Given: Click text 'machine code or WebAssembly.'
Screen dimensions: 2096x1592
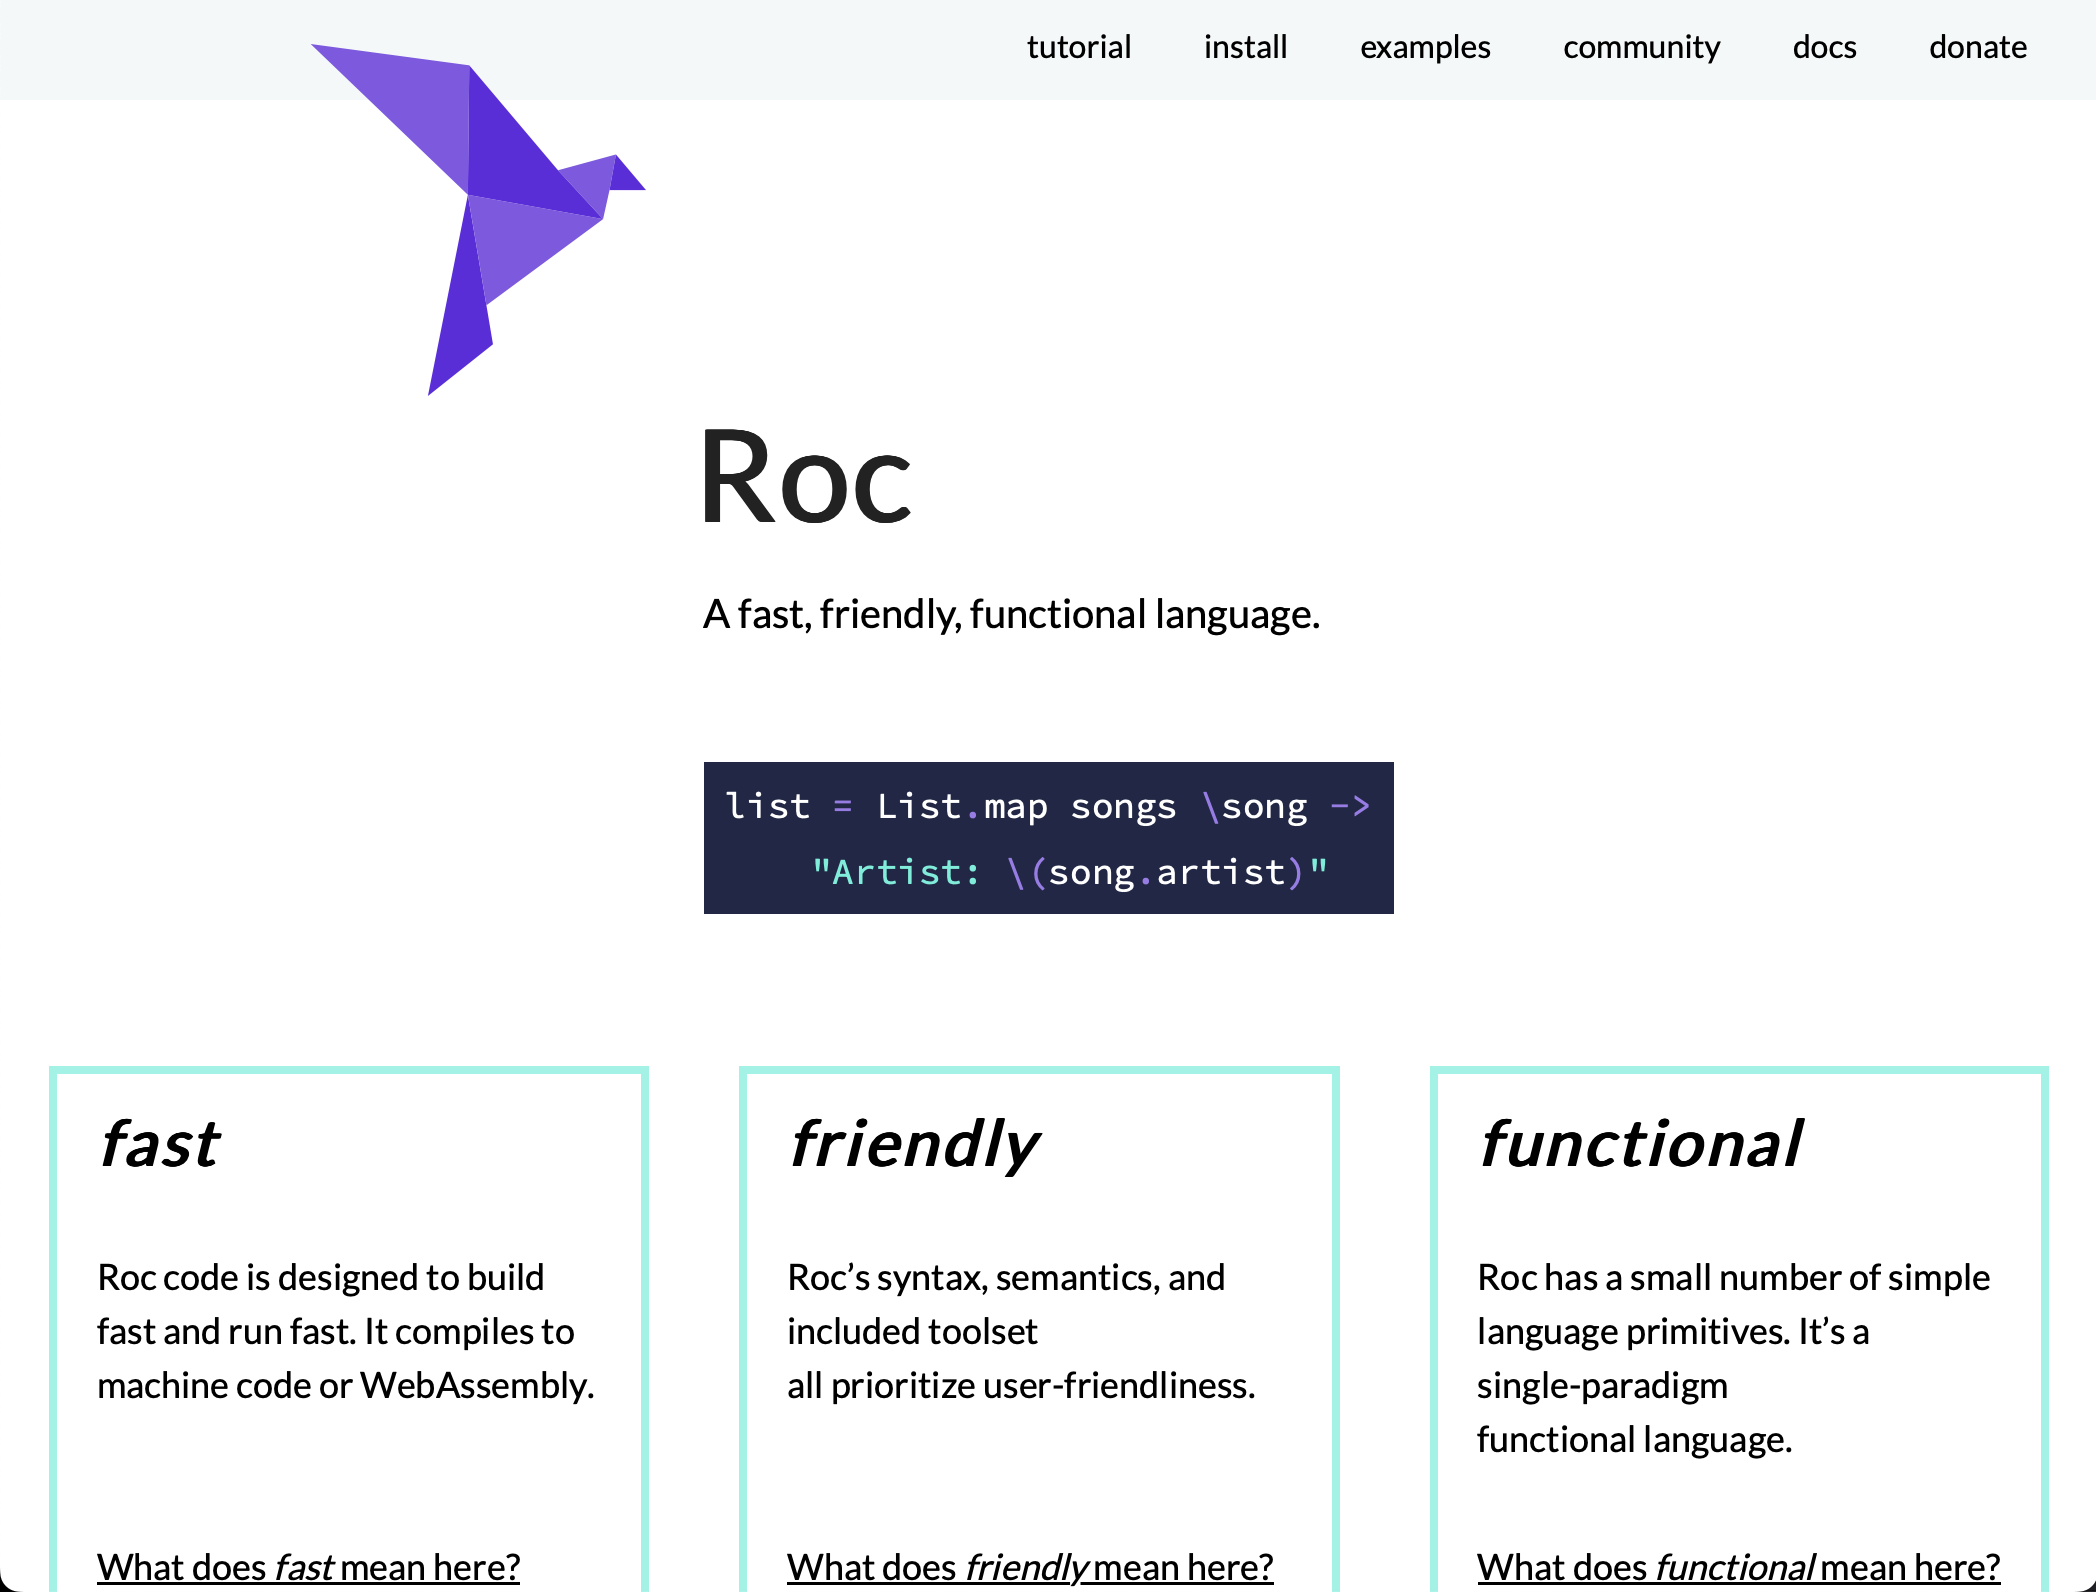Looking at the screenshot, I should click(346, 1386).
